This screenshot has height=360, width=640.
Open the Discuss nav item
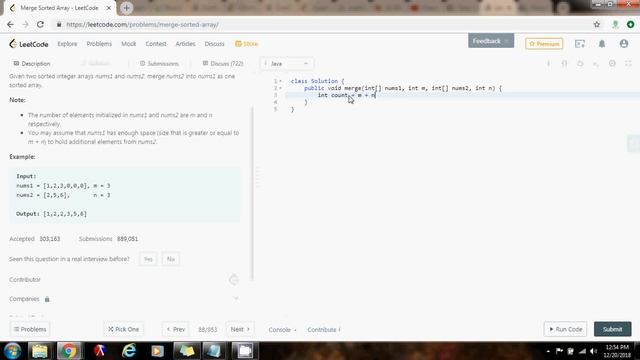coord(215,44)
